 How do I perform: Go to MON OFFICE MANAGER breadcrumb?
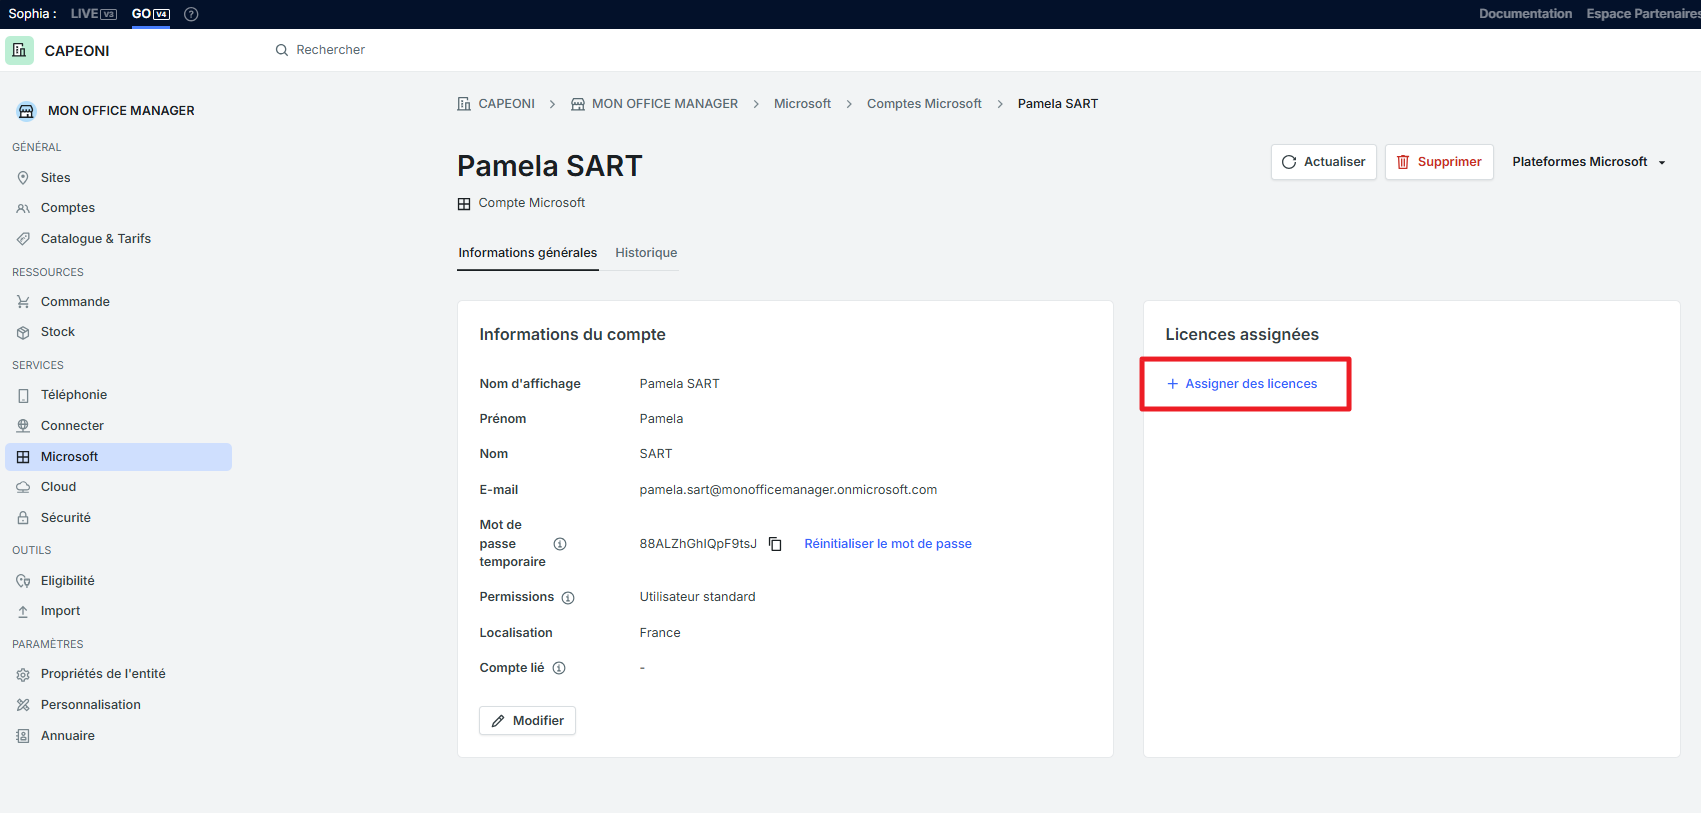pyautogui.click(x=654, y=104)
